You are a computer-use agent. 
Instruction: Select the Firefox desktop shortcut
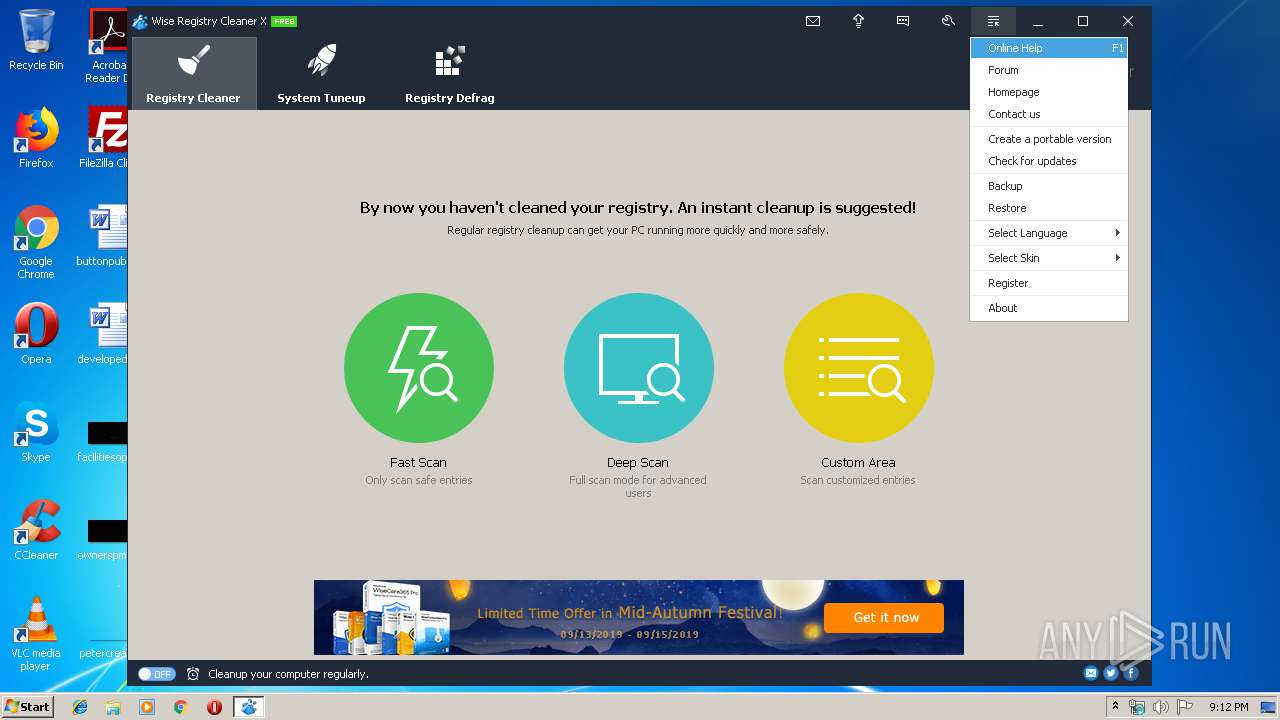[36, 137]
